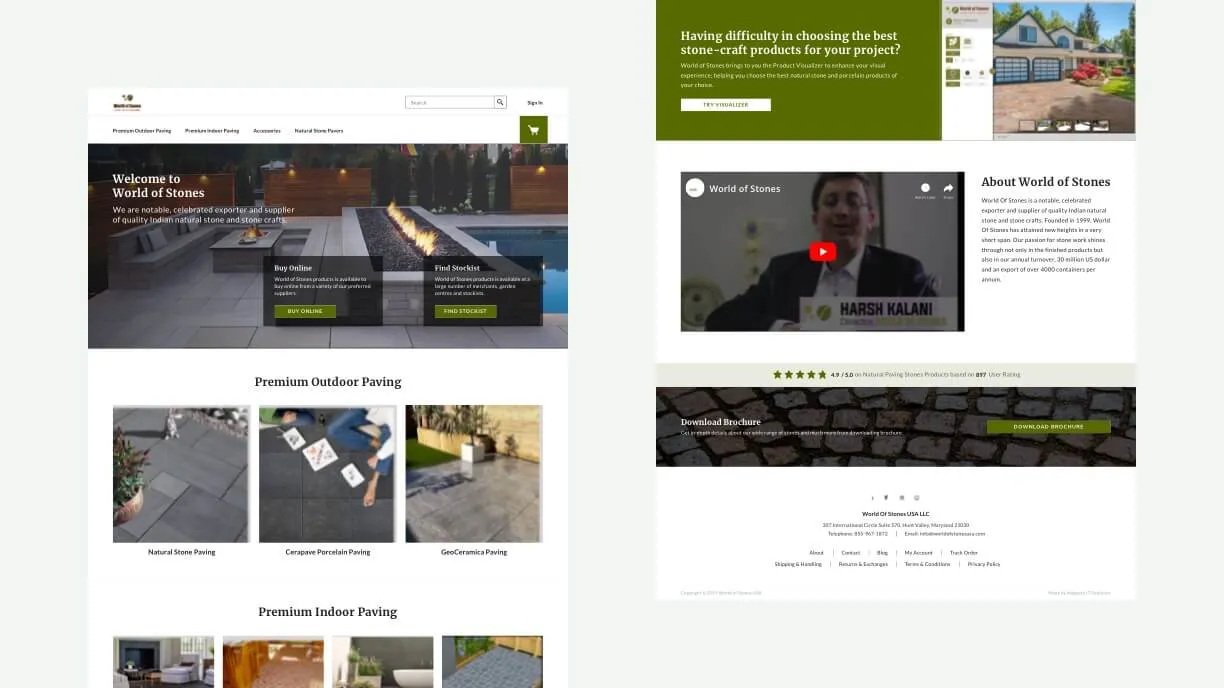
Task: Click the Share arrow on the video
Action: [x=947, y=187]
